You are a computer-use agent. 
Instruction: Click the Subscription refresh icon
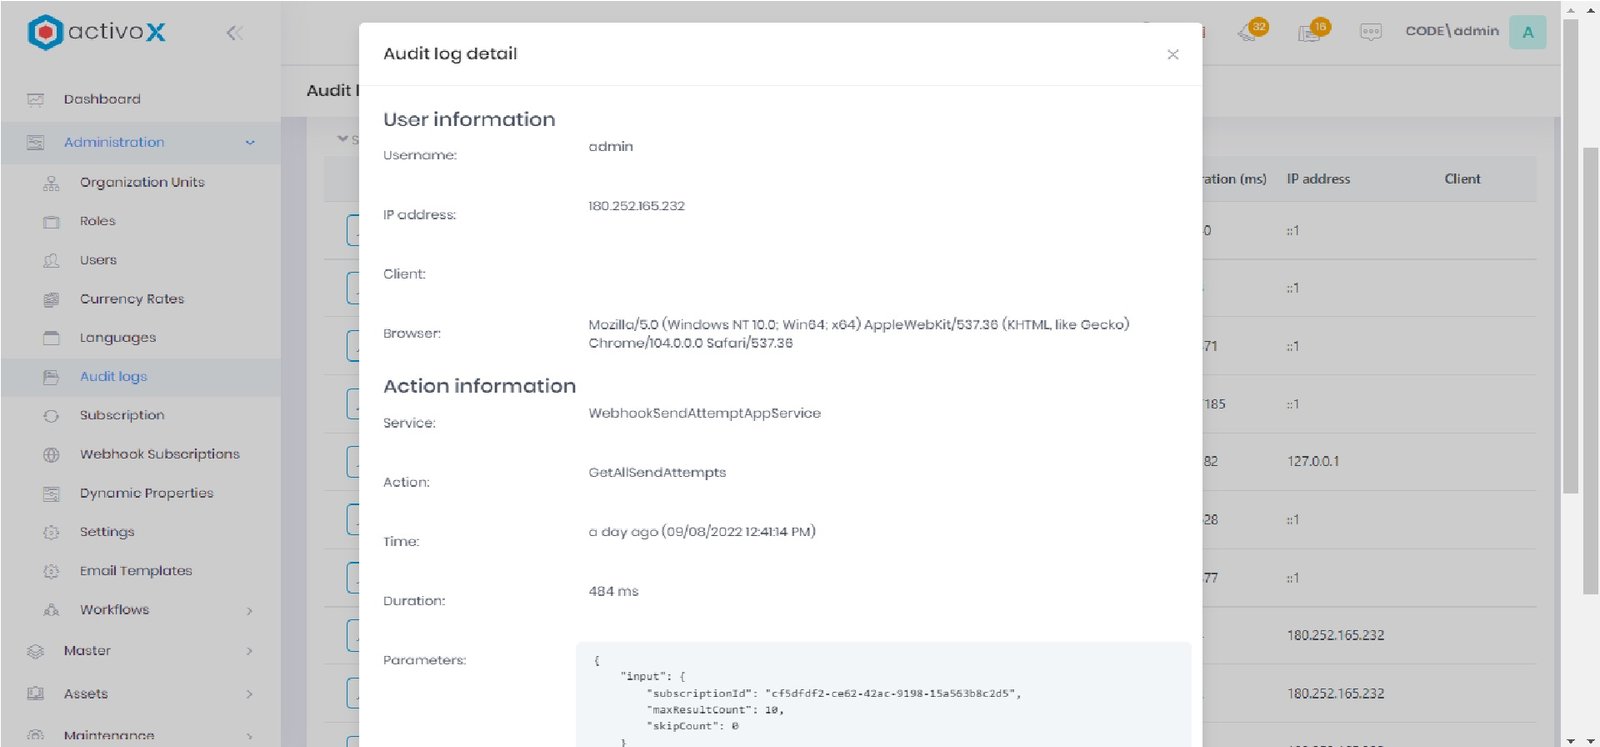coord(51,416)
